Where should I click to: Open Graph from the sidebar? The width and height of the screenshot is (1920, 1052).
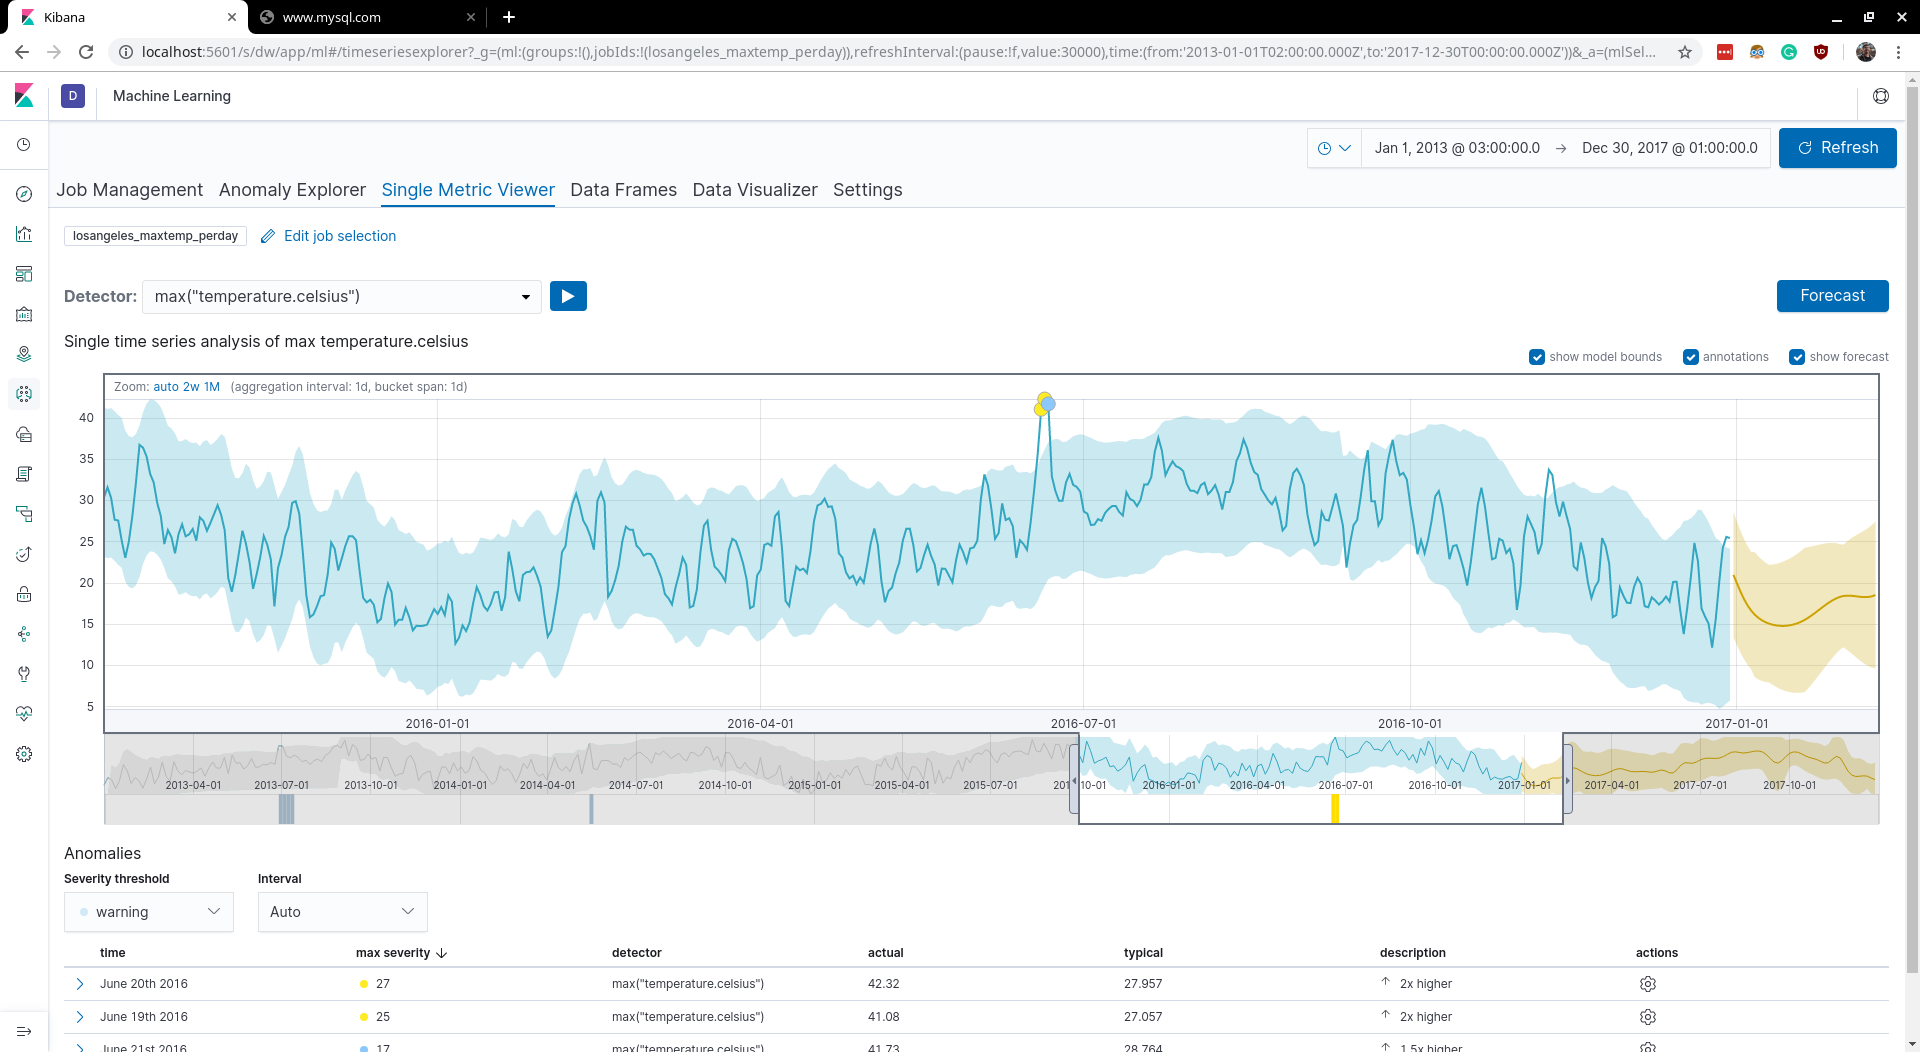click(24, 634)
